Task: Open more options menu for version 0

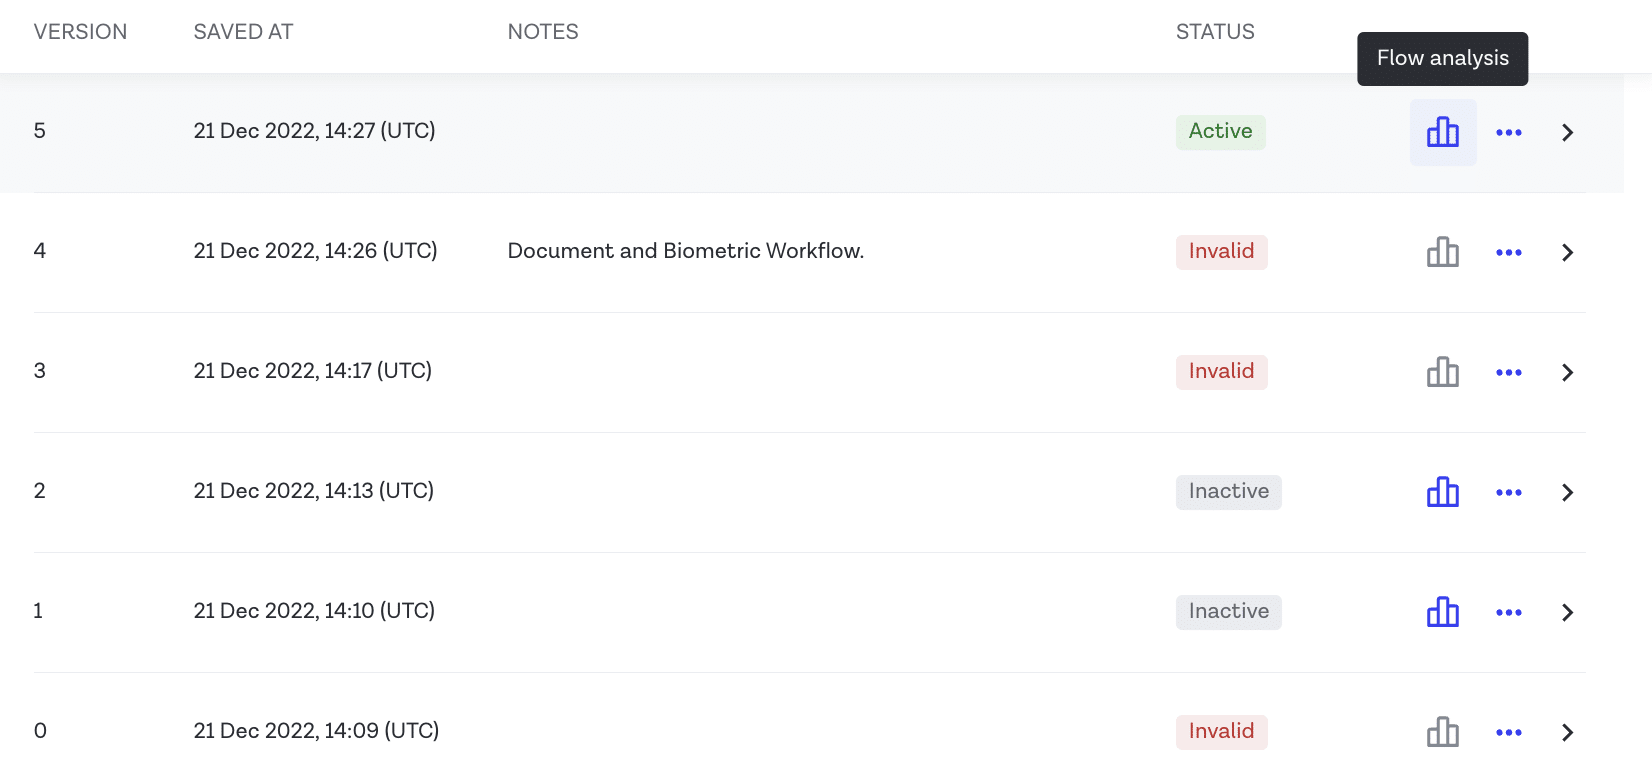Action: (1509, 732)
